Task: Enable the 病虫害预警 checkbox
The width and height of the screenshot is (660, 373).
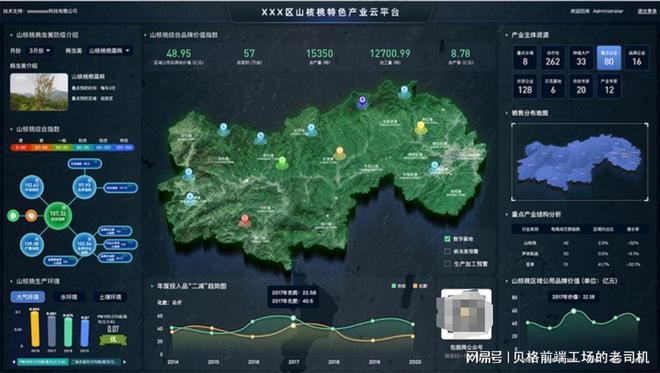Action: (x=447, y=251)
